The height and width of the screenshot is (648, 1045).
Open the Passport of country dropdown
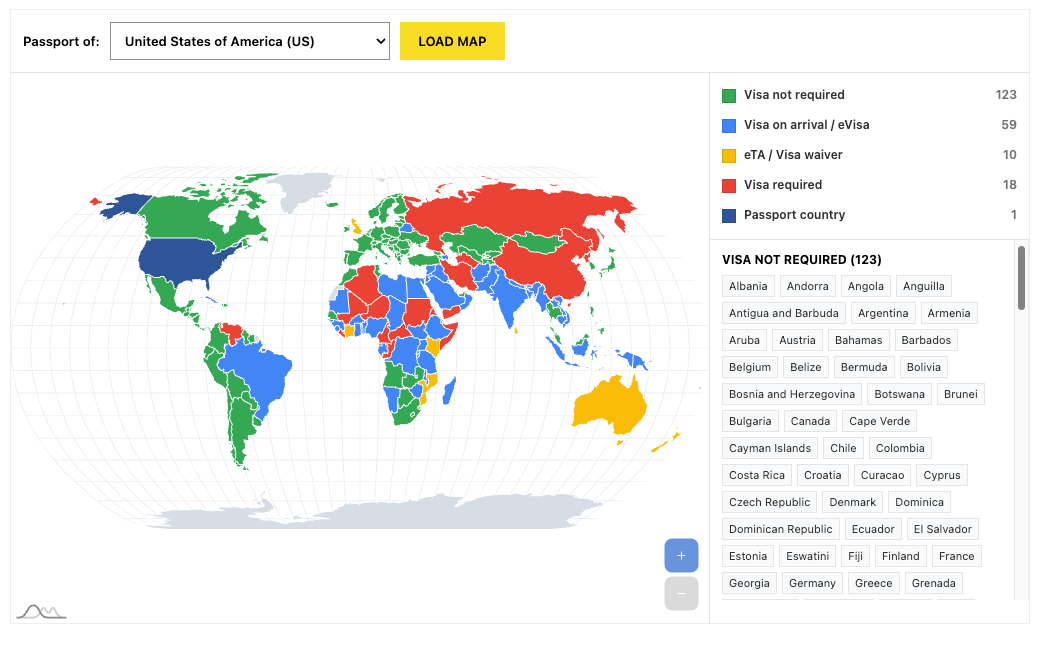coord(250,41)
